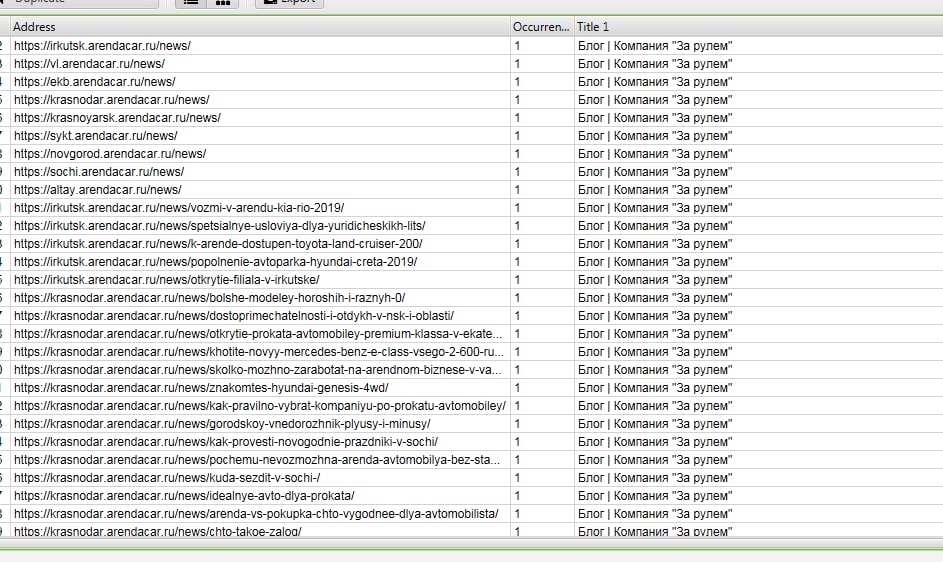Select the vl.arendacar.ru/news/ address
The height and width of the screenshot is (562, 943).
[x=90, y=64]
